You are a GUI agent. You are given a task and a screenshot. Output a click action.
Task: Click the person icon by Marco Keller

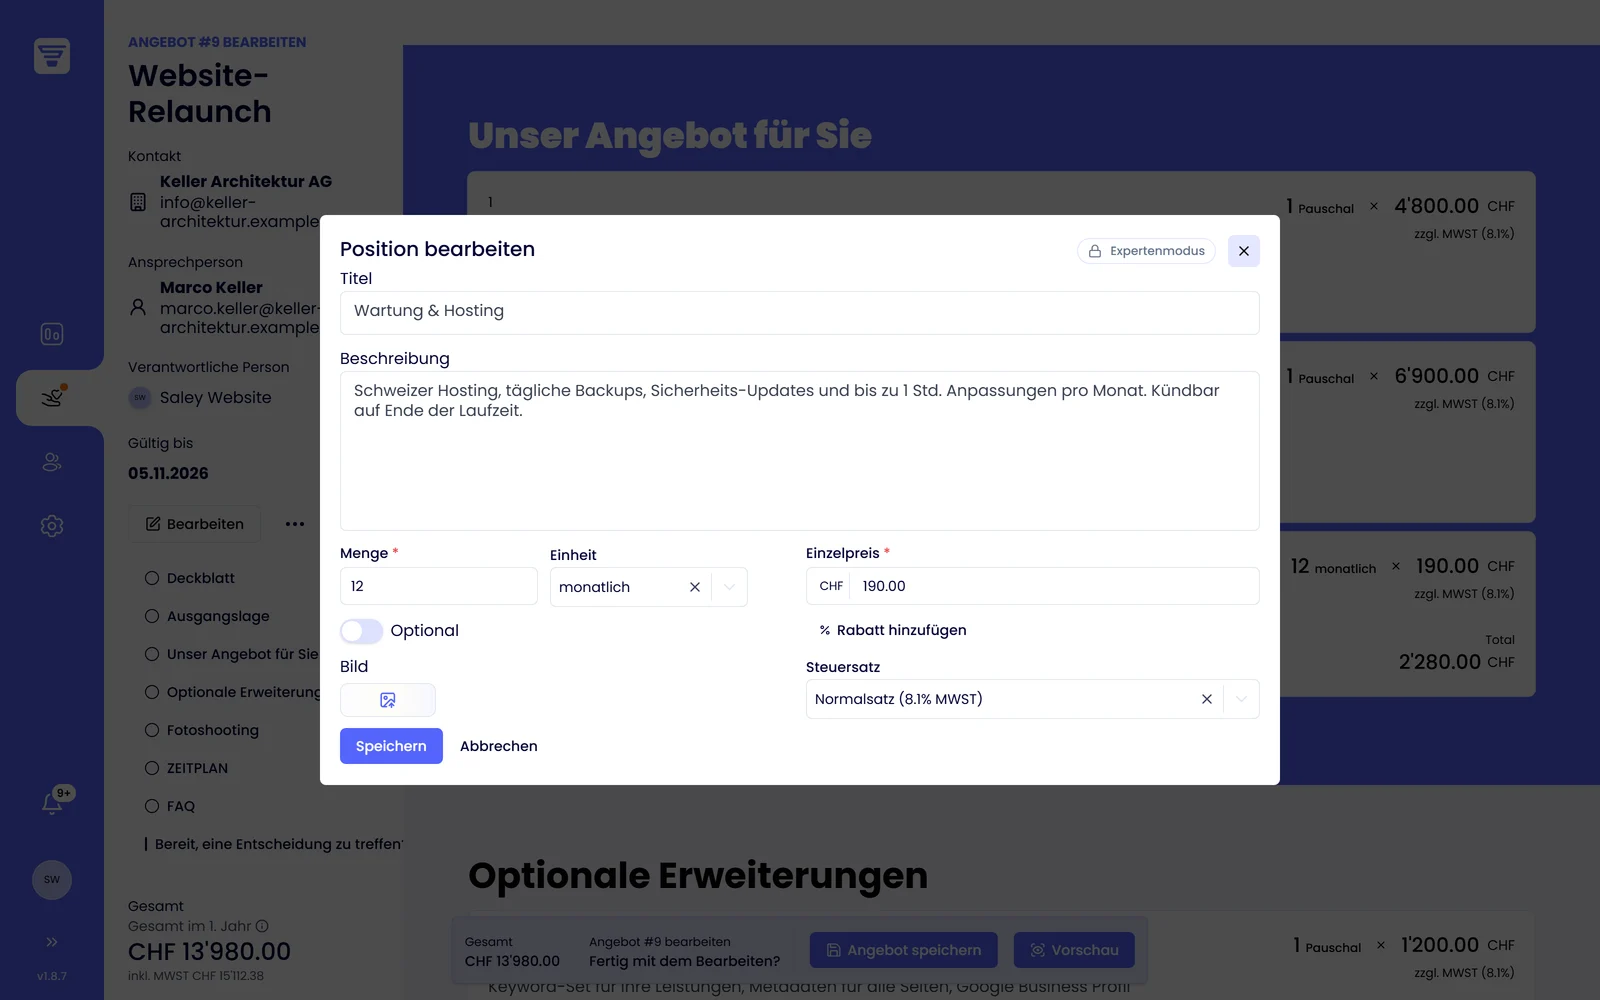click(x=138, y=307)
